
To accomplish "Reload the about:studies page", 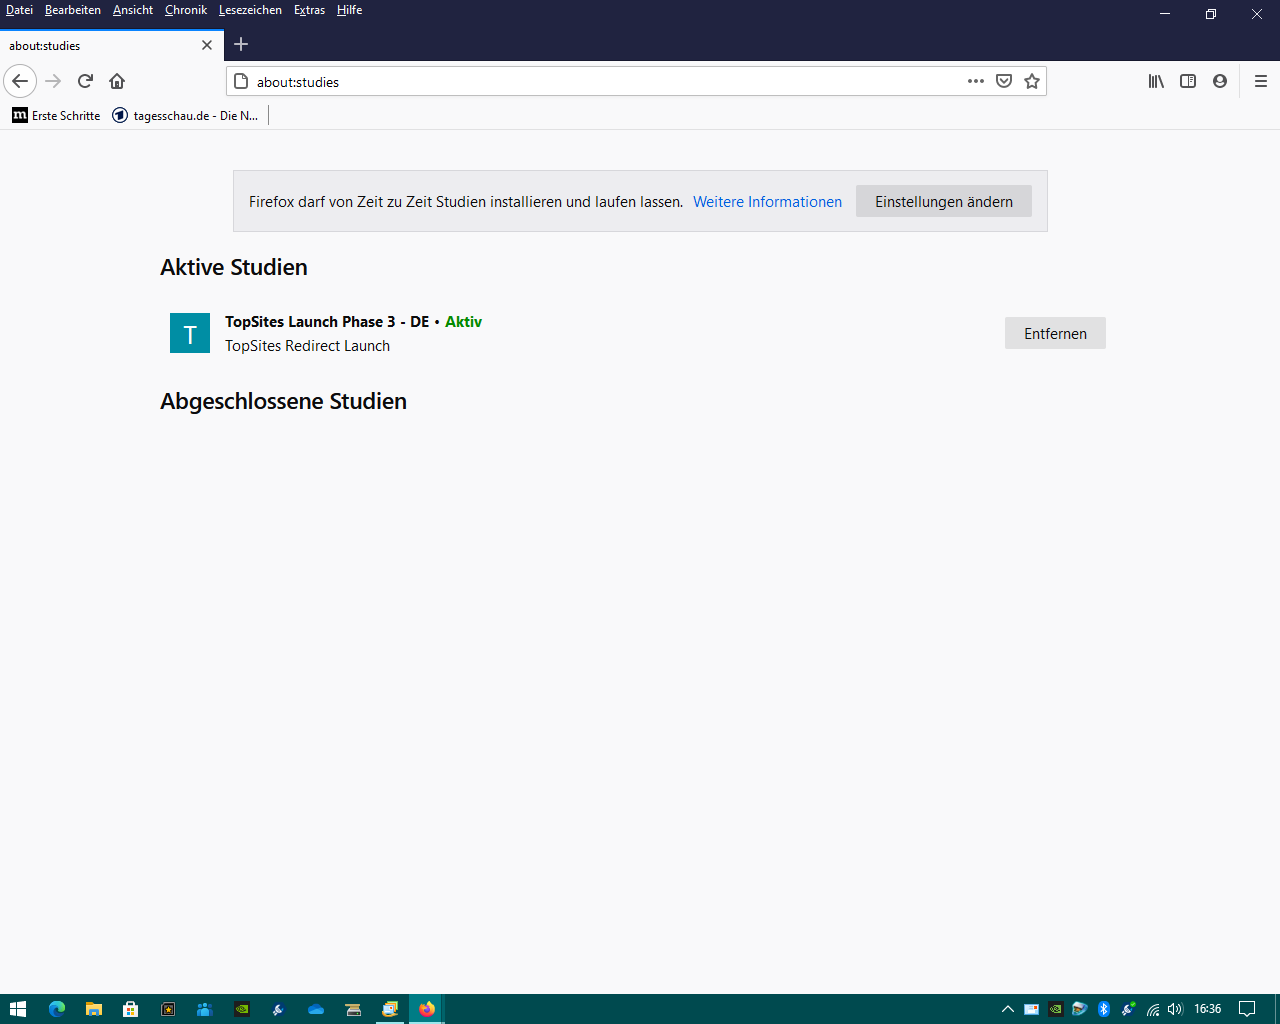I will click(85, 81).
